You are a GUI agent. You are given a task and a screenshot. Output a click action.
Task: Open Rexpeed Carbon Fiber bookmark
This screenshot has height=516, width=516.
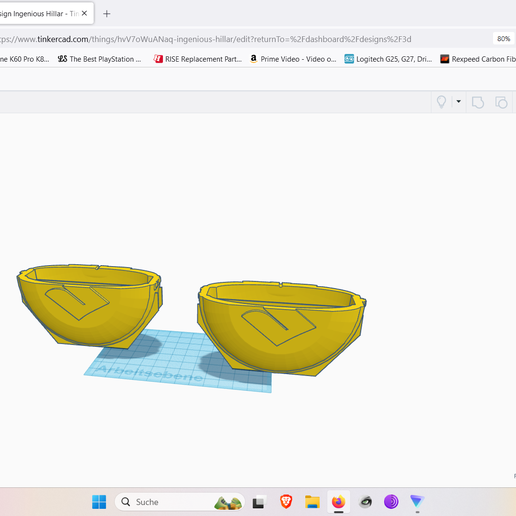coord(478,59)
